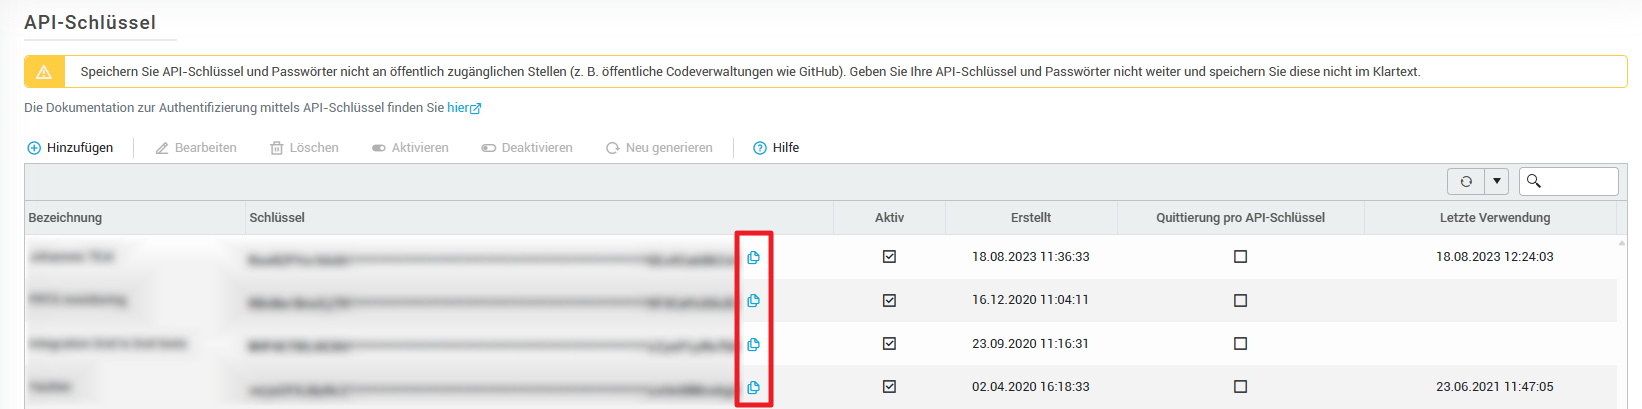The height and width of the screenshot is (409, 1642).
Task: Click the yellow warning triangle icon
Action: tap(44, 72)
